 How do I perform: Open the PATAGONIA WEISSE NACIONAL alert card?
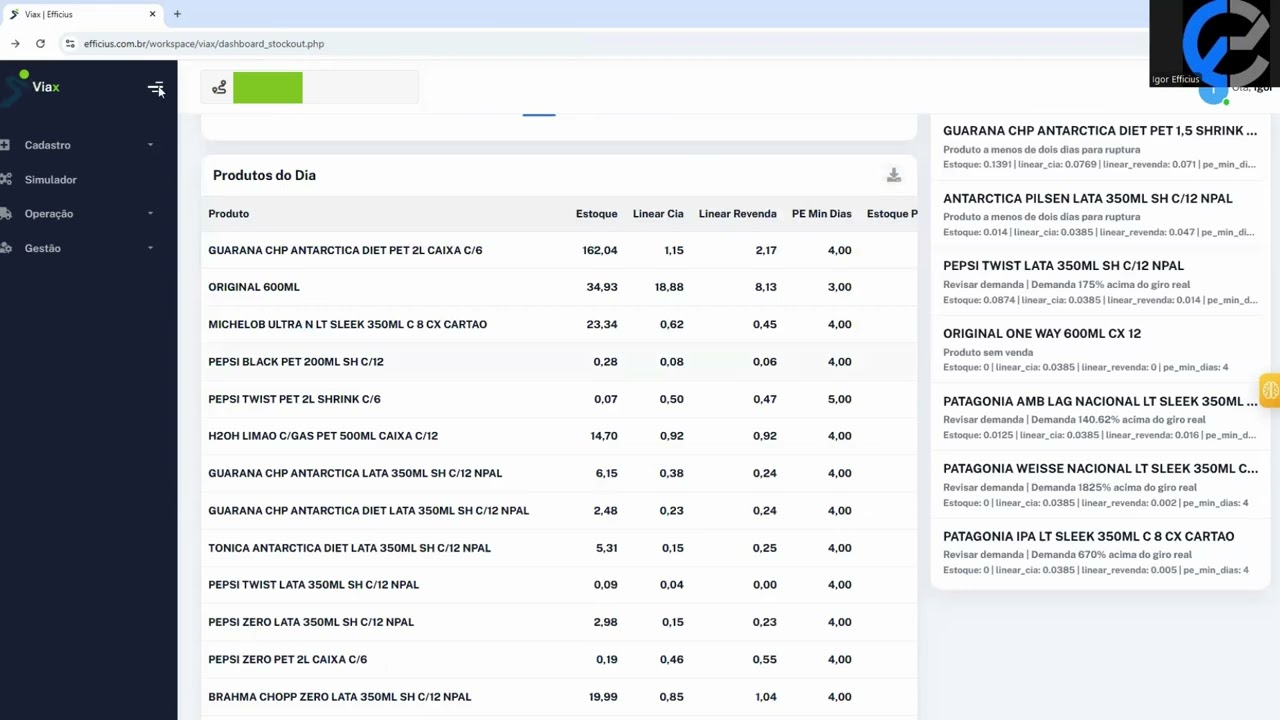coord(1100,485)
